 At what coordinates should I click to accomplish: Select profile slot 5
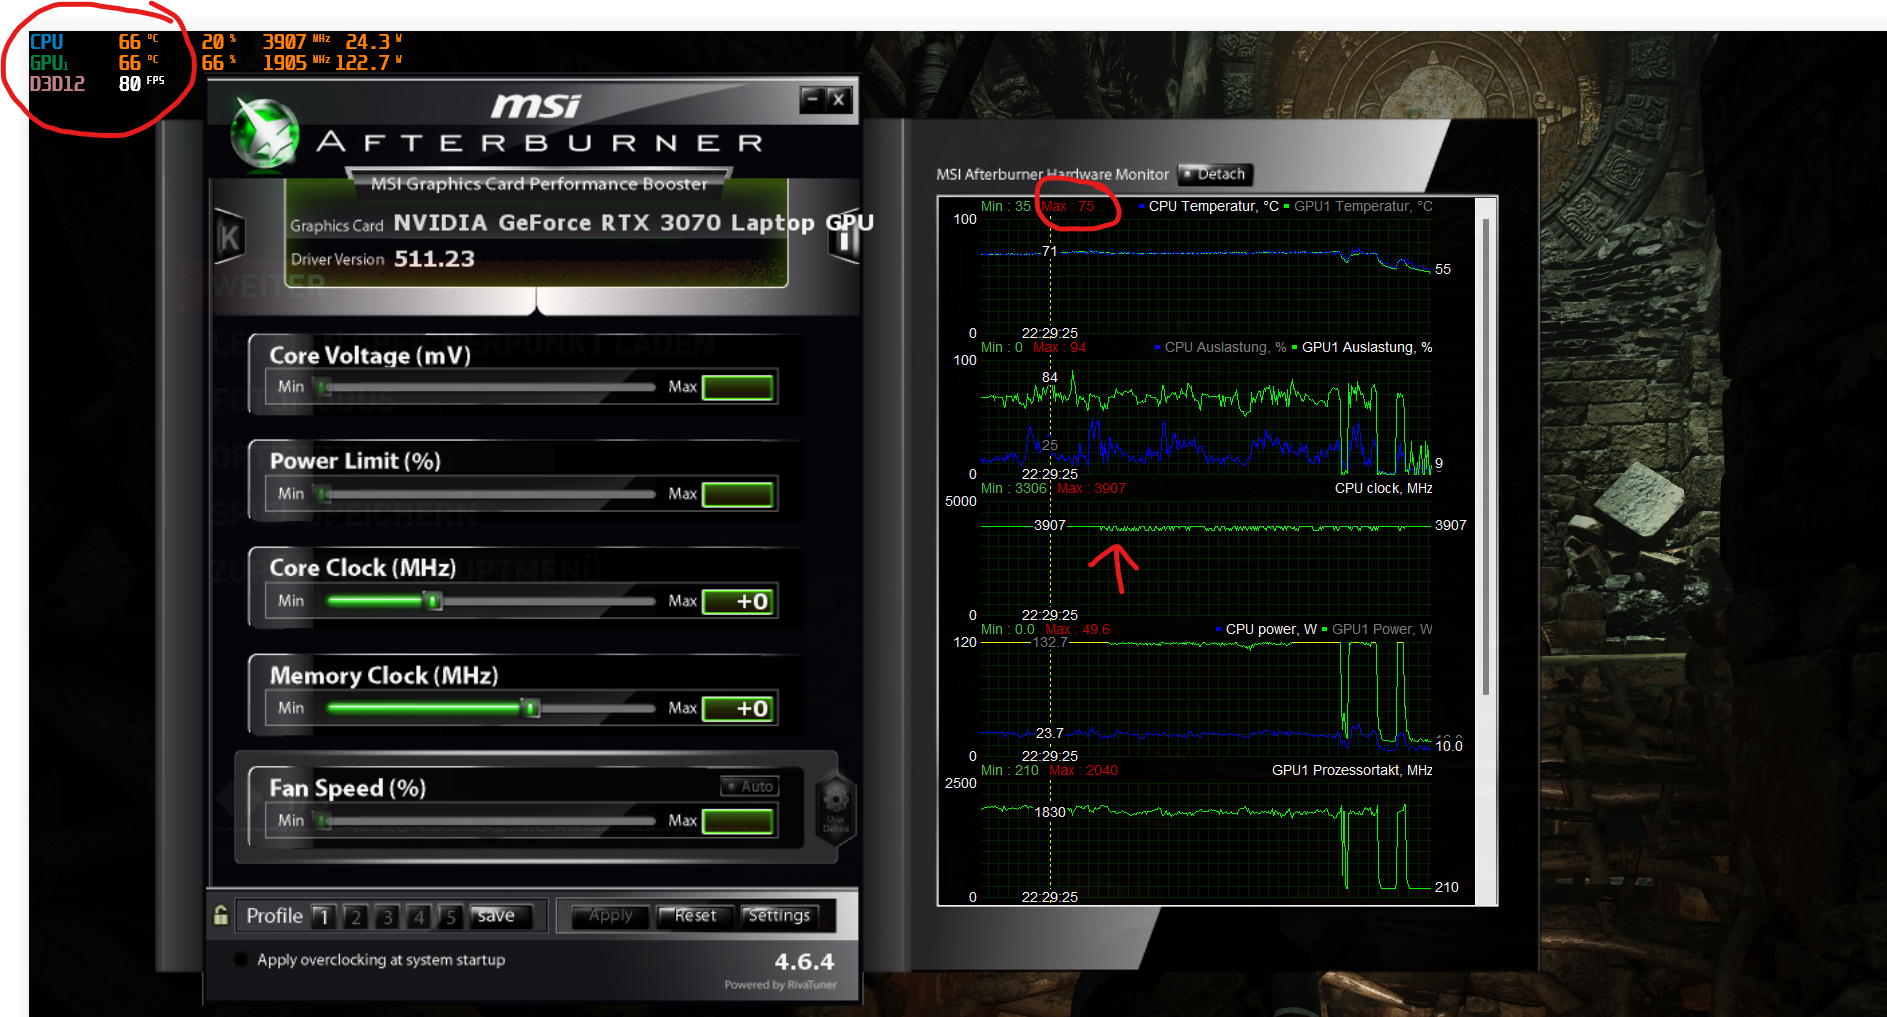click(x=451, y=916)
